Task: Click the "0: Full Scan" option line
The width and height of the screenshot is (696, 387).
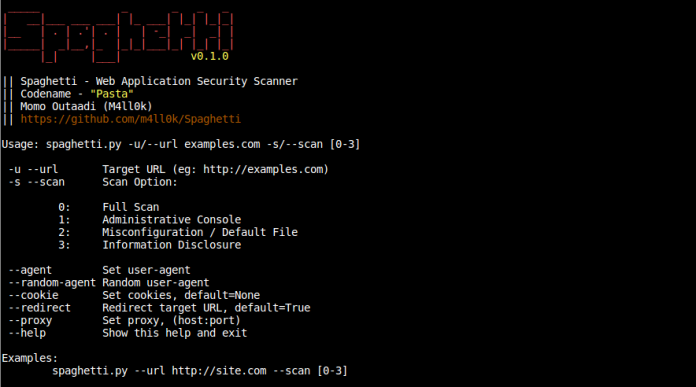Action: (109, 207)
